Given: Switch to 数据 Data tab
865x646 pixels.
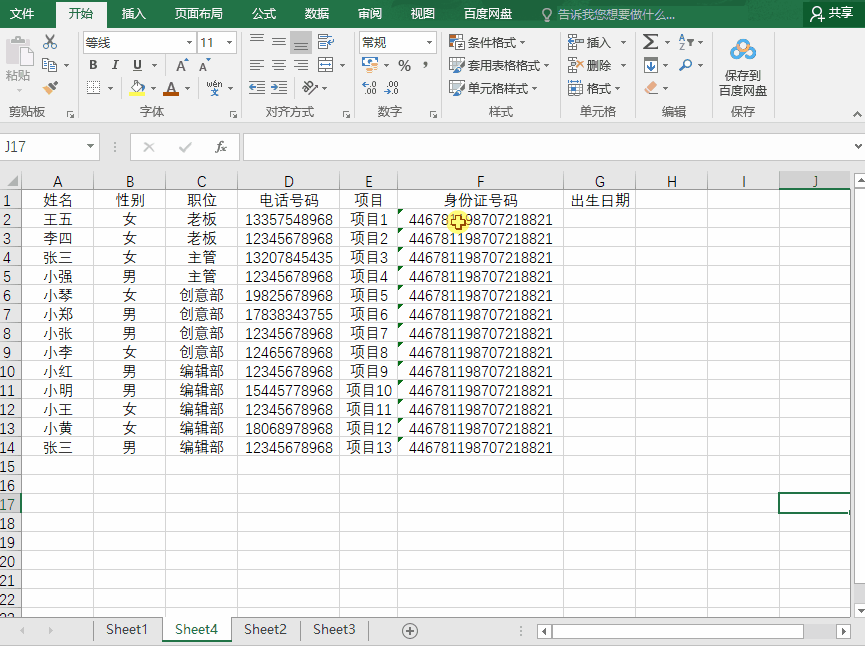Looking at the screenshot, I should 317,14.
